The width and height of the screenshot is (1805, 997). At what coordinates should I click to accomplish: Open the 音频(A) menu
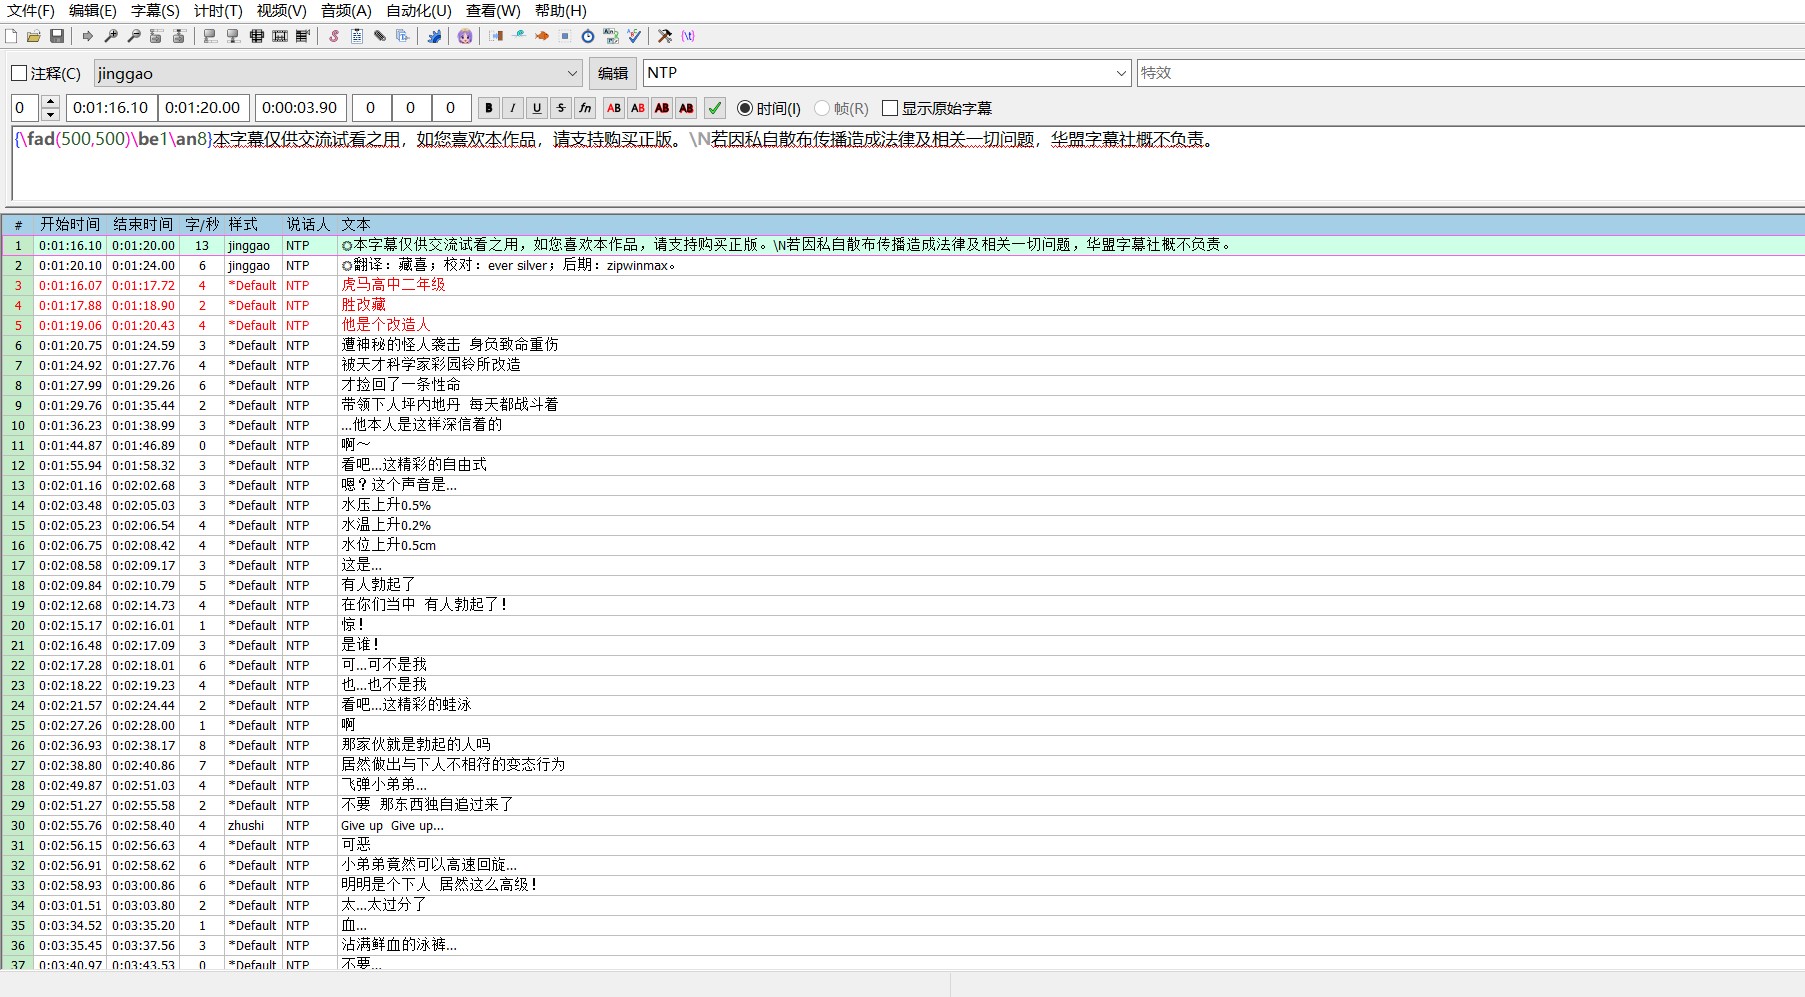pyautogui.click(x=346, y=11)
